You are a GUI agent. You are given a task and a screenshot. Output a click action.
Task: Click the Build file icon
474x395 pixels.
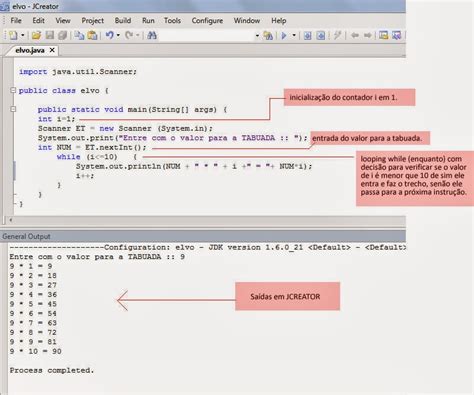pyautogui.click(x=307, y=35)
